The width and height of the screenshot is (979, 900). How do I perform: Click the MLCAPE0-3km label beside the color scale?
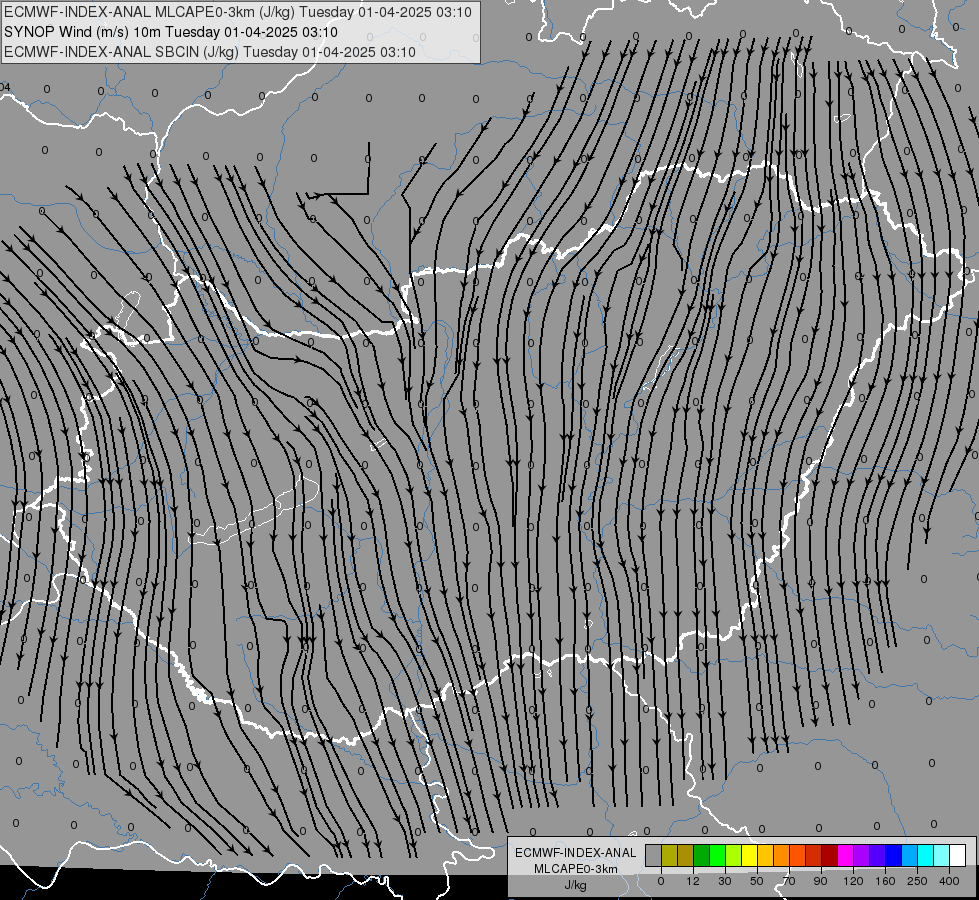pyautogui.click(x=576, y=869)
